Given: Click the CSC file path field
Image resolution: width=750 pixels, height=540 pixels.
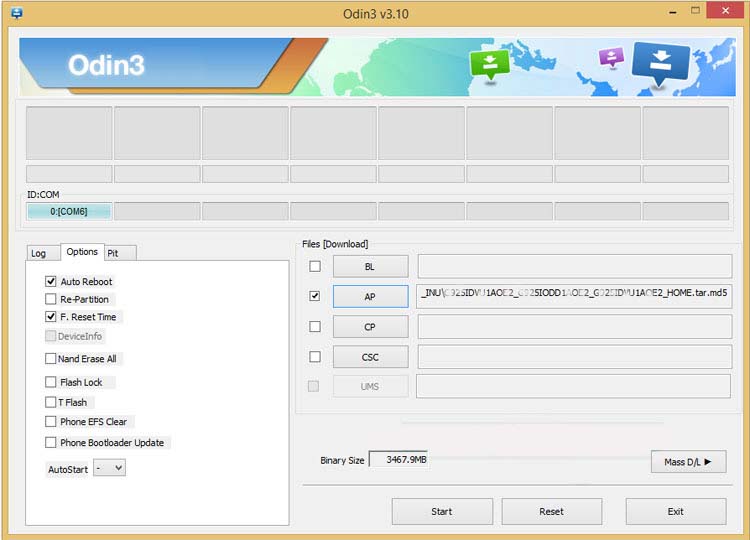Looking at the screenshot, I should 575,356.
